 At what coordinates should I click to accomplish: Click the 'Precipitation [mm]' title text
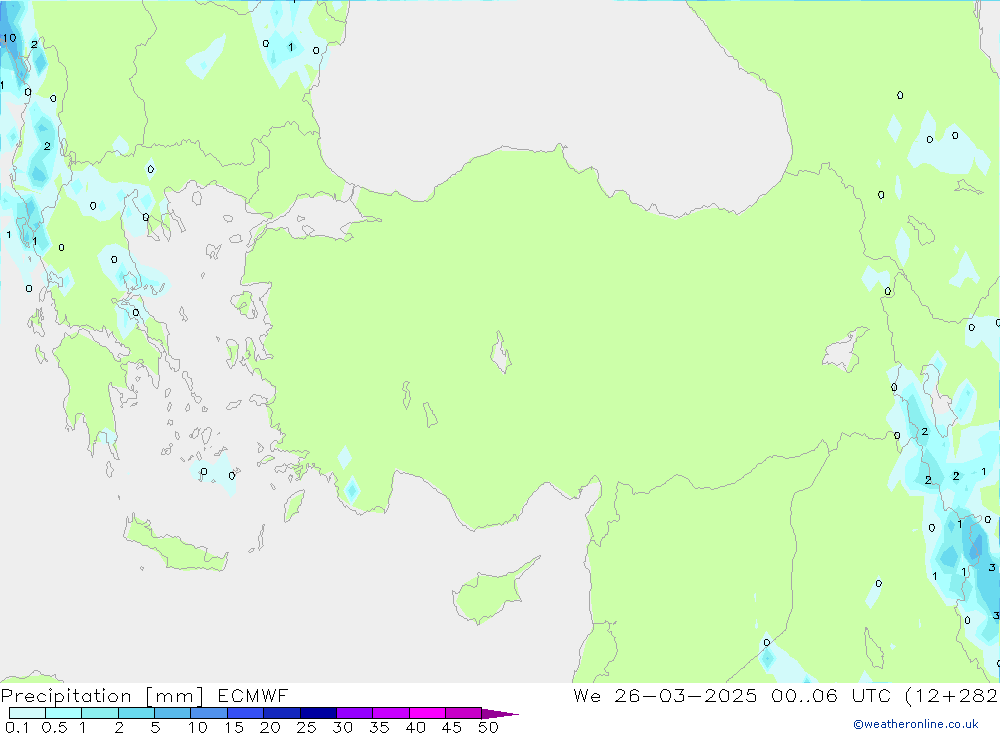102,696
